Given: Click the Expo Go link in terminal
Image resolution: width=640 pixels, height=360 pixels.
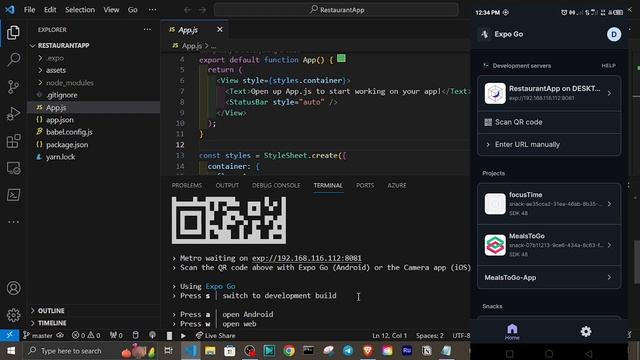Looking at the screenshot, I should 220,286.
